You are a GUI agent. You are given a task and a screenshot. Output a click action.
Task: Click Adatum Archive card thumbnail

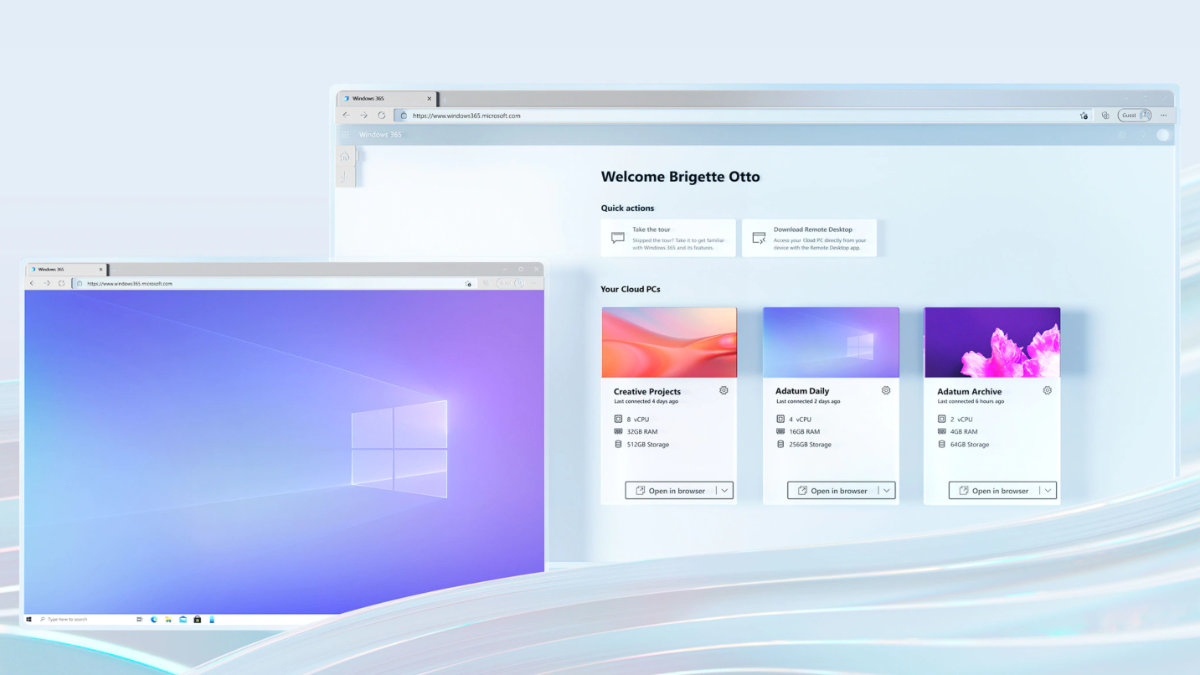click(x=992, y=342)
